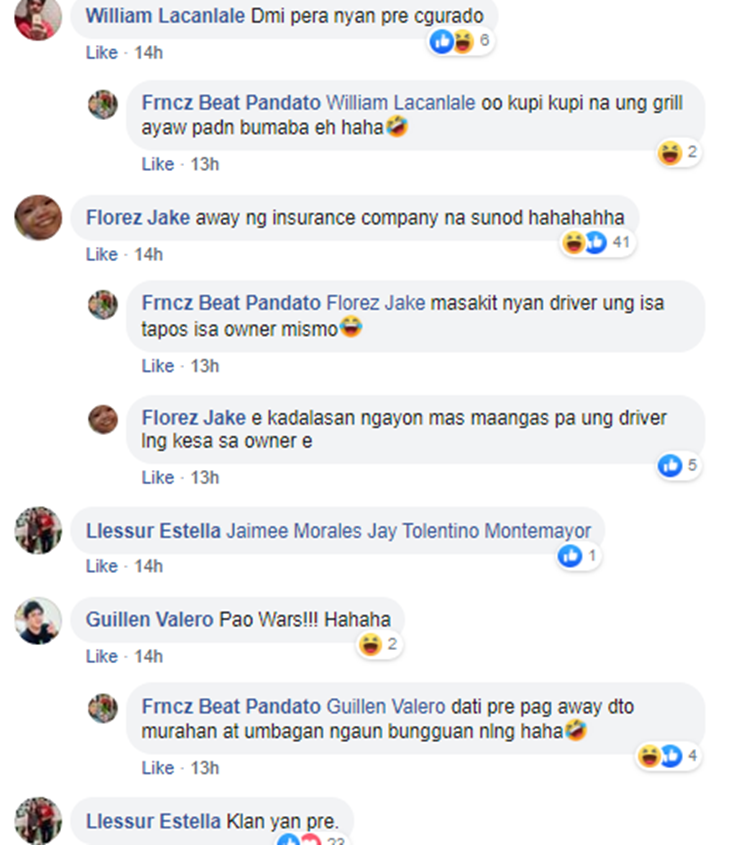
Task: Open Frncz Beat Pandato name in first reply
Action: coord(231,103)
